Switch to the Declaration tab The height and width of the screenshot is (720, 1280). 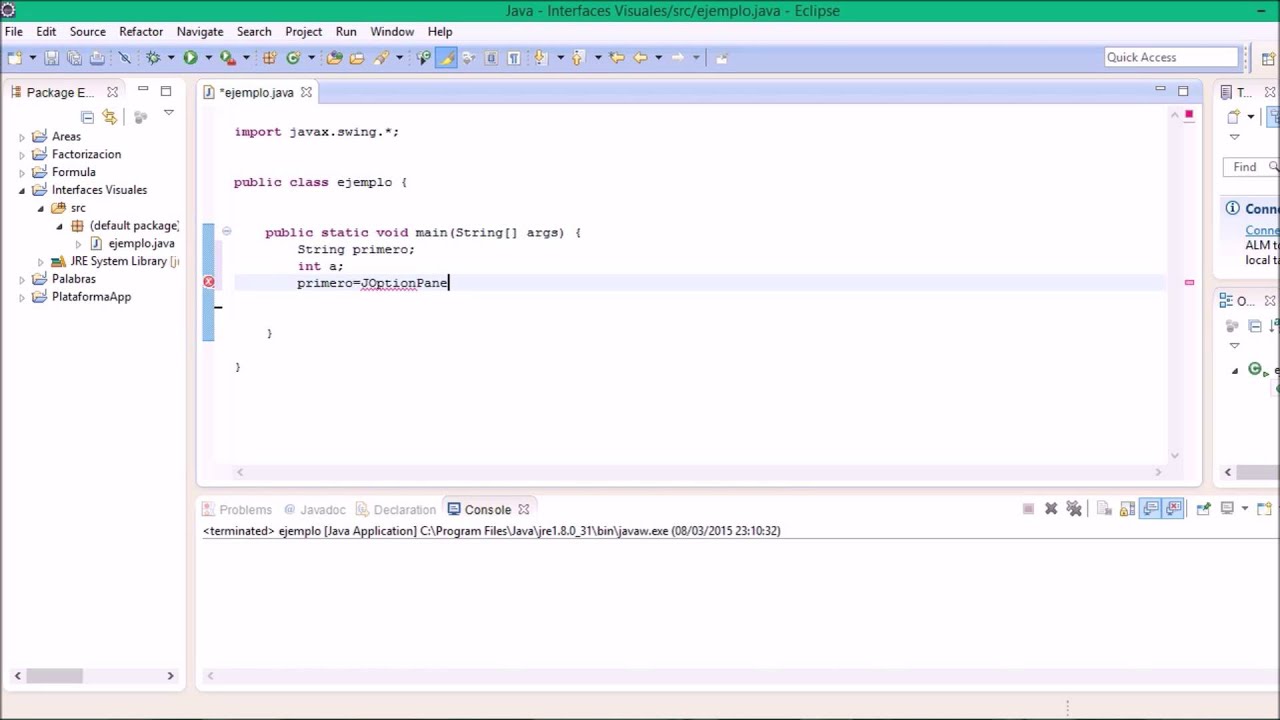pos(396,509)
